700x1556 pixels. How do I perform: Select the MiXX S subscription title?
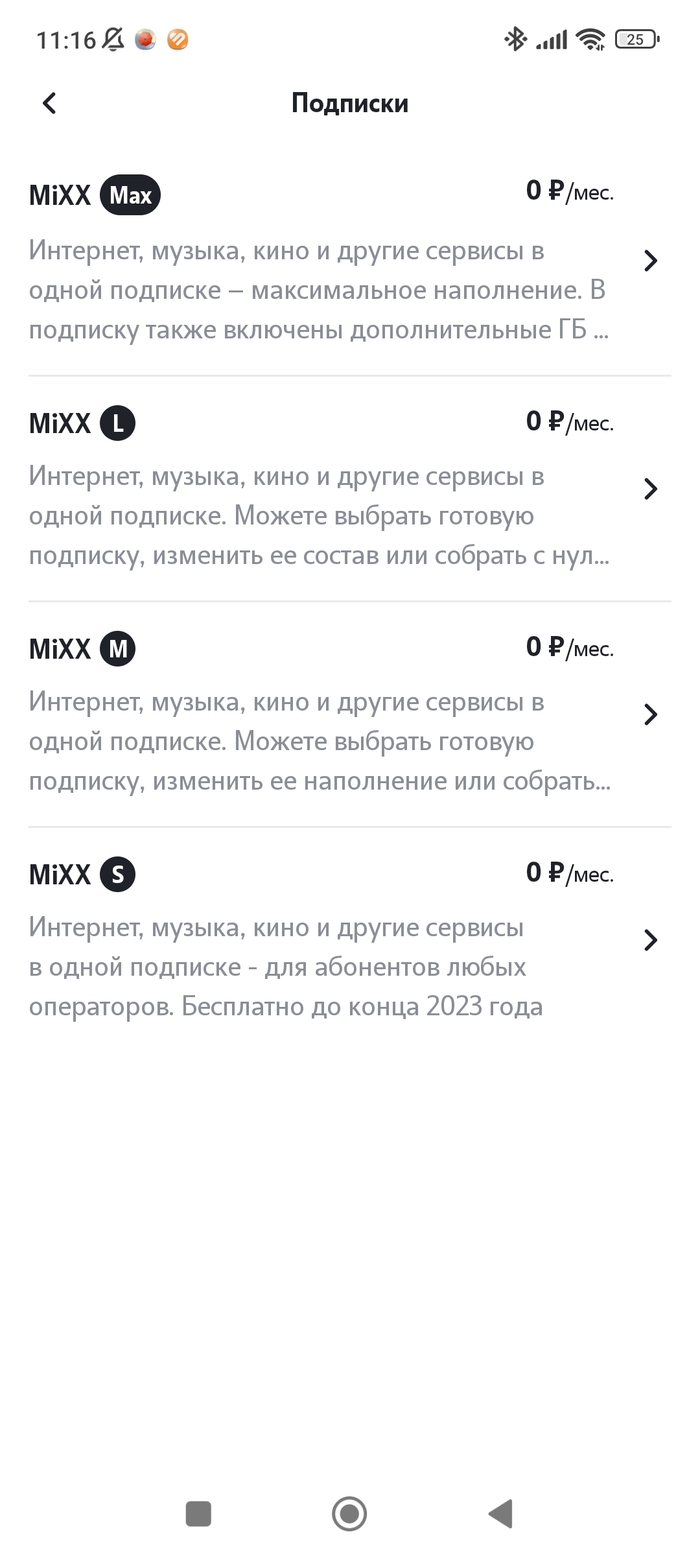click(60, 875)
